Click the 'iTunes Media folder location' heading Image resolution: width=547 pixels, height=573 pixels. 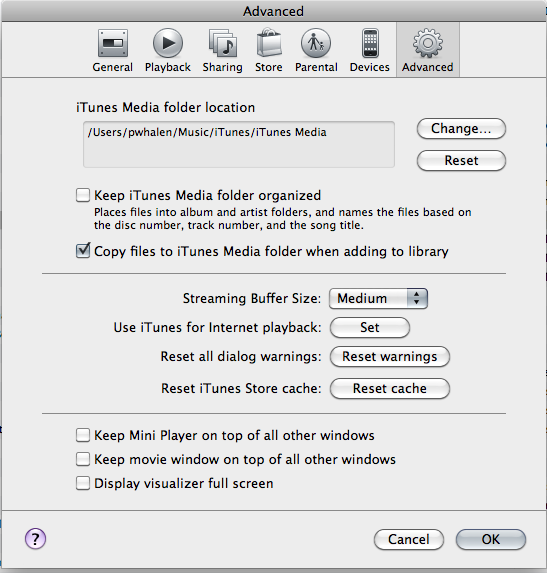[165, 107]
